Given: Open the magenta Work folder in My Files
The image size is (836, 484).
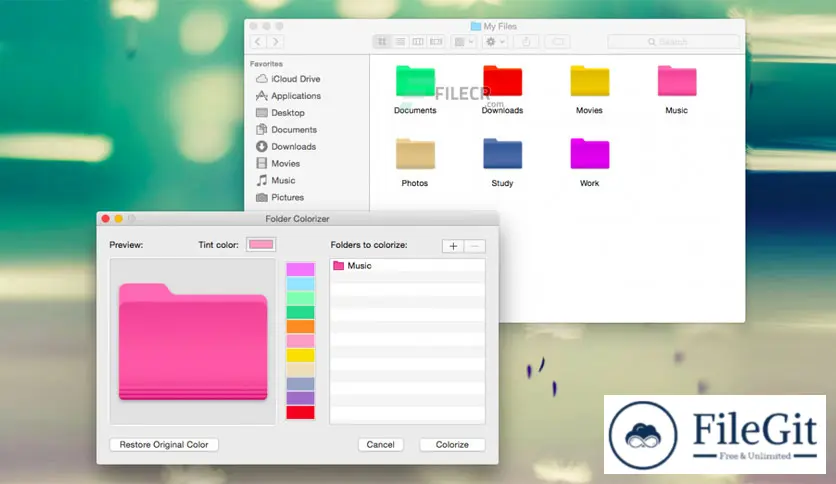Looking at the screenshot, I should [x=589, y=154].
